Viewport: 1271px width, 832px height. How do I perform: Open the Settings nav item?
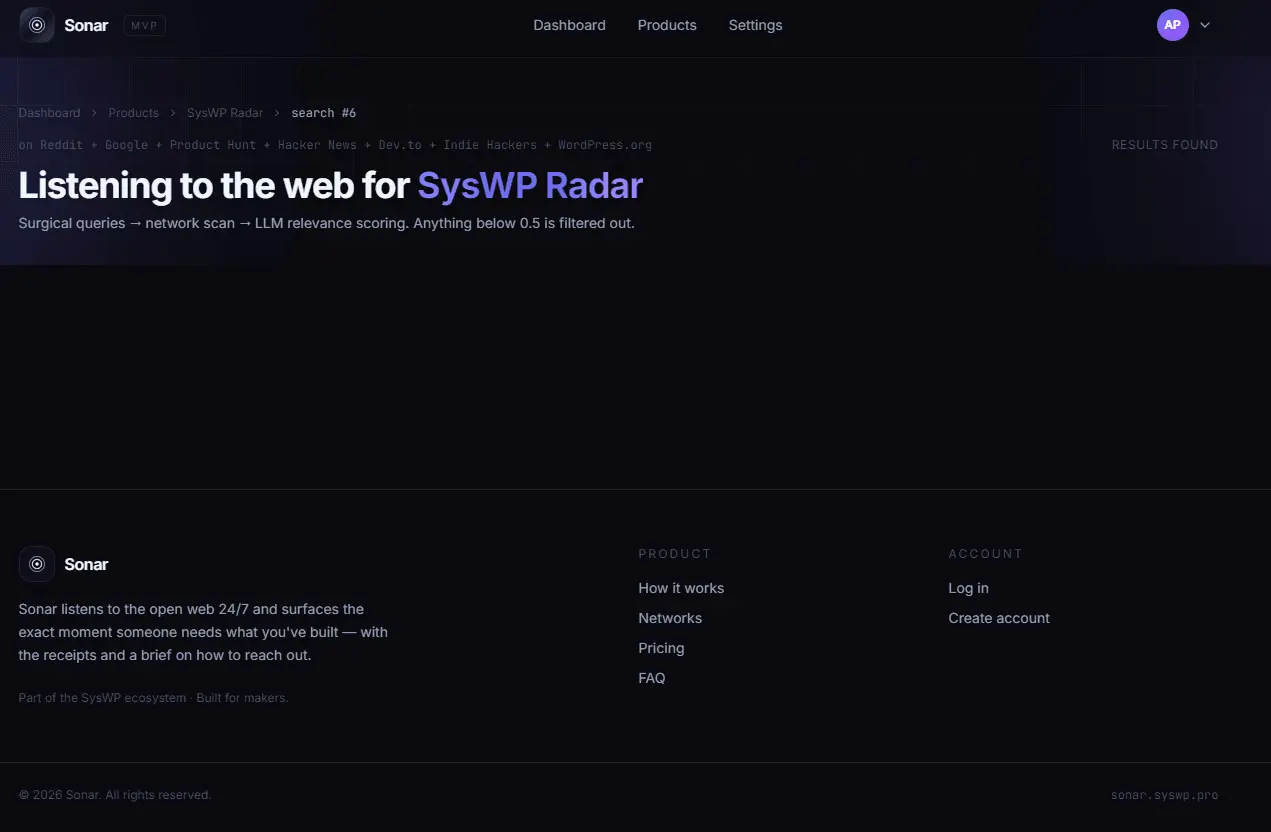click(755, 25)
